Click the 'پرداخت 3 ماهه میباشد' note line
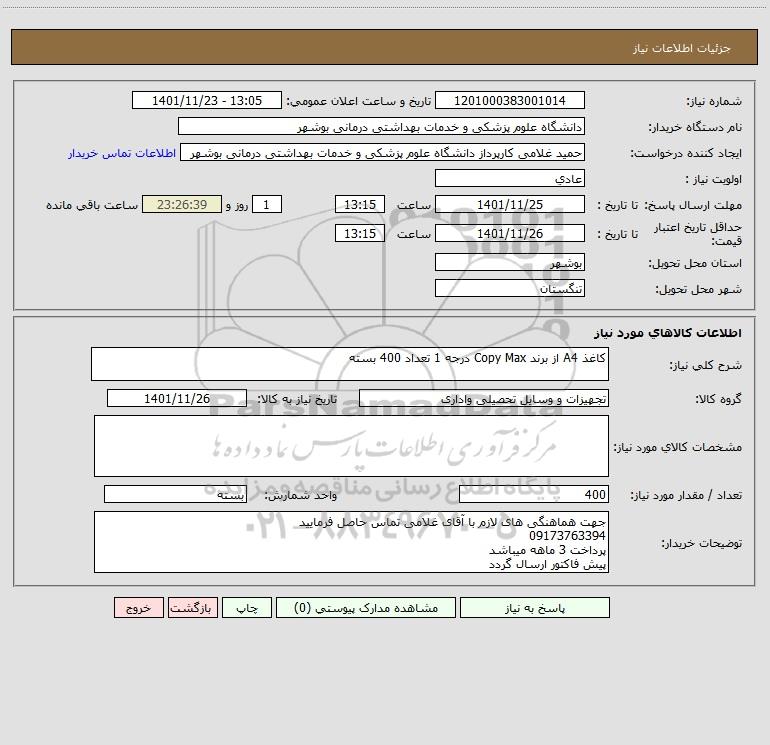Viewport: 770px width, 745px height. click(547, 550)
